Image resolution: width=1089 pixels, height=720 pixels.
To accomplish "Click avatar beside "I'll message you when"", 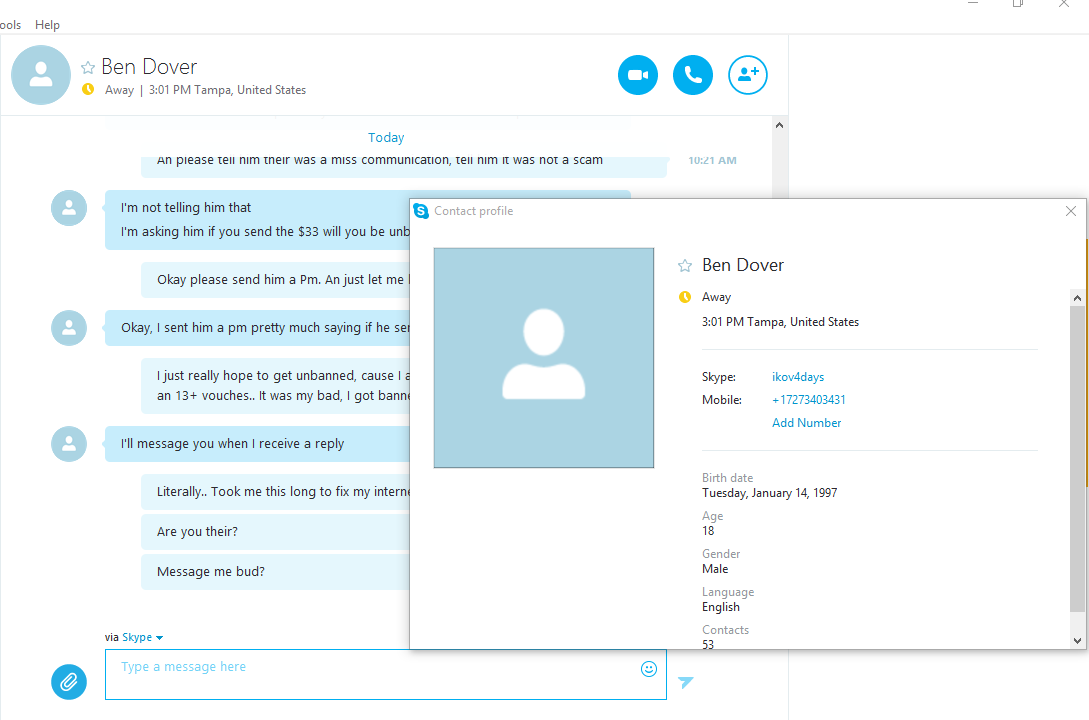I will 69,444.
